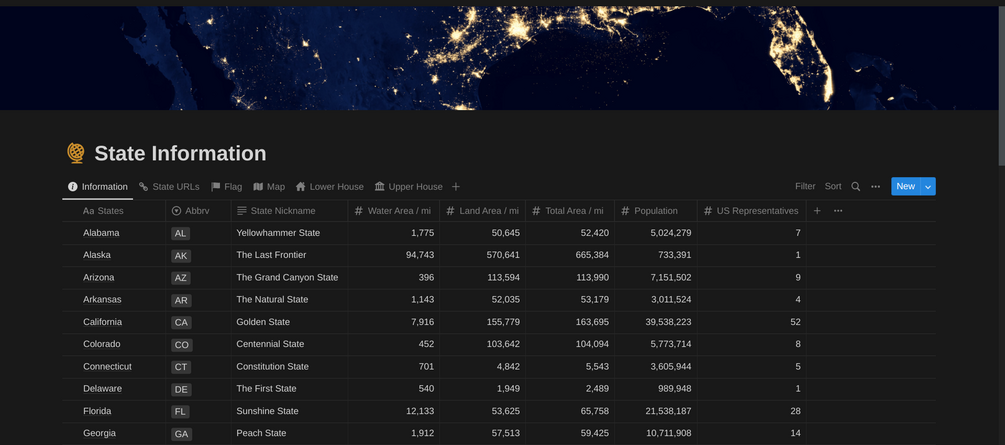Switch to the Flag view tab
The height and width of the screenshot is (445, 1005).
(x=227, y=187)
